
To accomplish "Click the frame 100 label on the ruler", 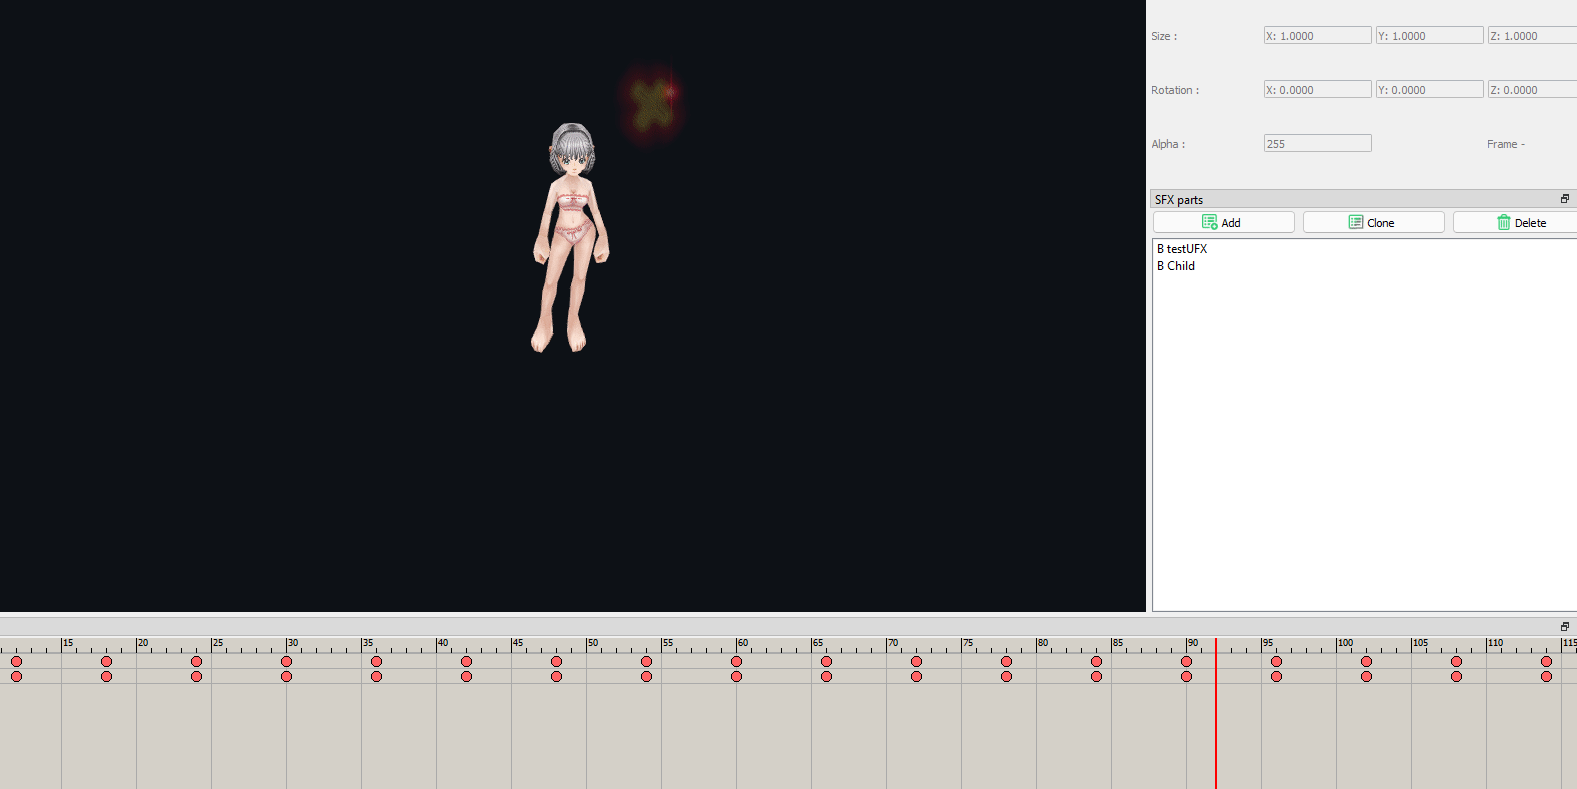I will point(1346,643).
